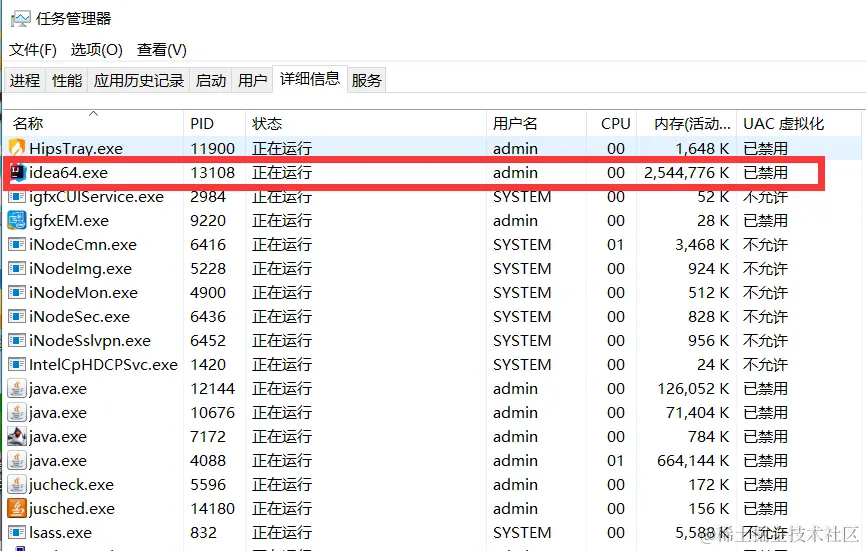Click the iNodeSec.exe process icon

tap(17, 316)
